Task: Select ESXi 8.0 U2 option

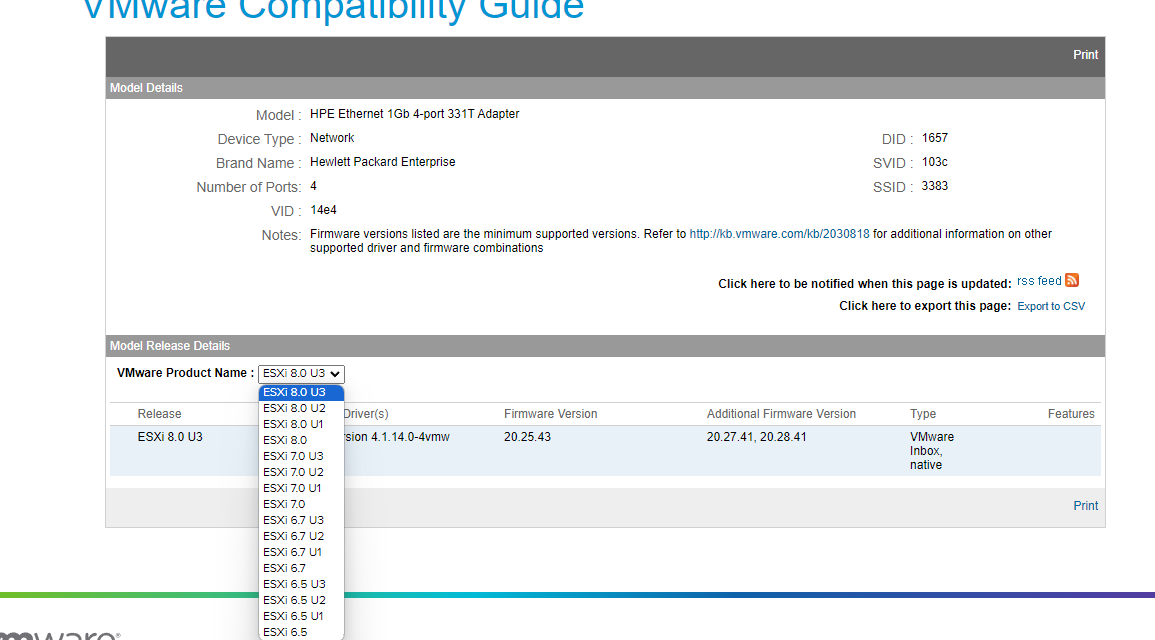Action: [x=301, y=408]
